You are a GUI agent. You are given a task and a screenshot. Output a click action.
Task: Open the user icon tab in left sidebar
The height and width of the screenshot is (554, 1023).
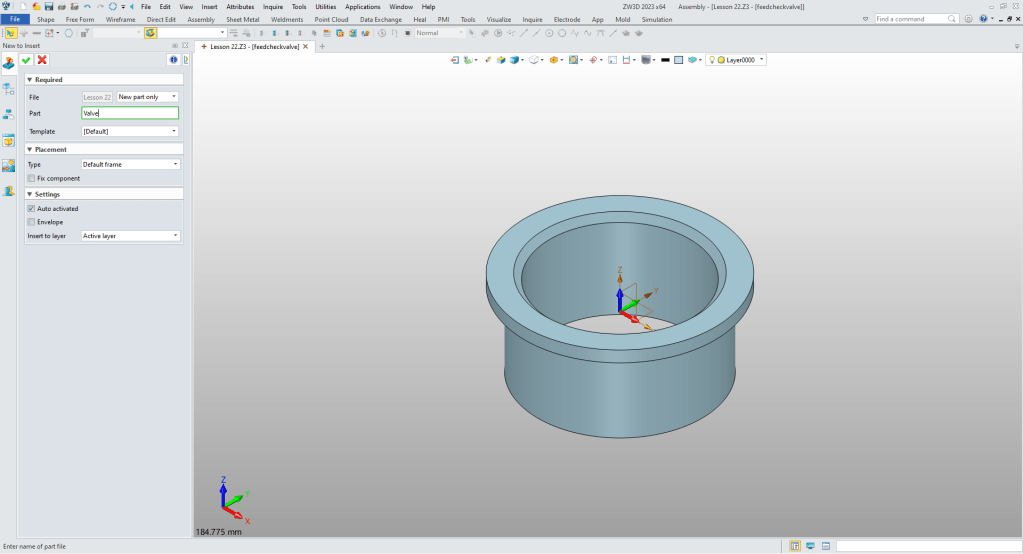[8, 190]
